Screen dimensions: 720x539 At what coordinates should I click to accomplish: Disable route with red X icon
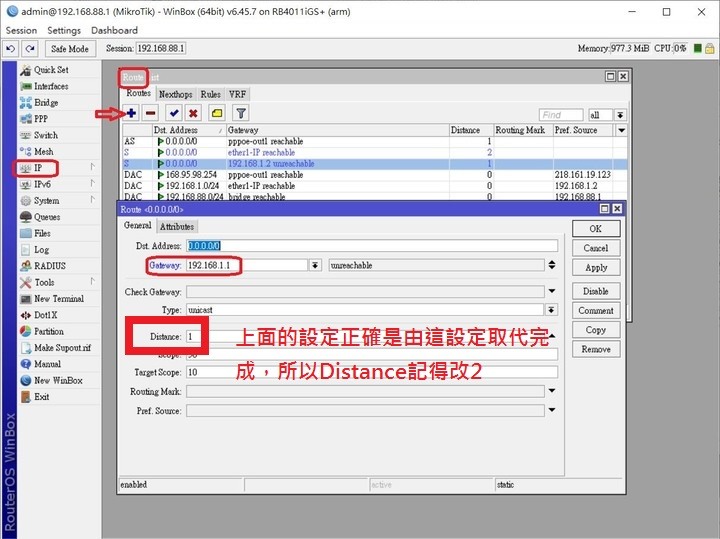coord(193,113)
